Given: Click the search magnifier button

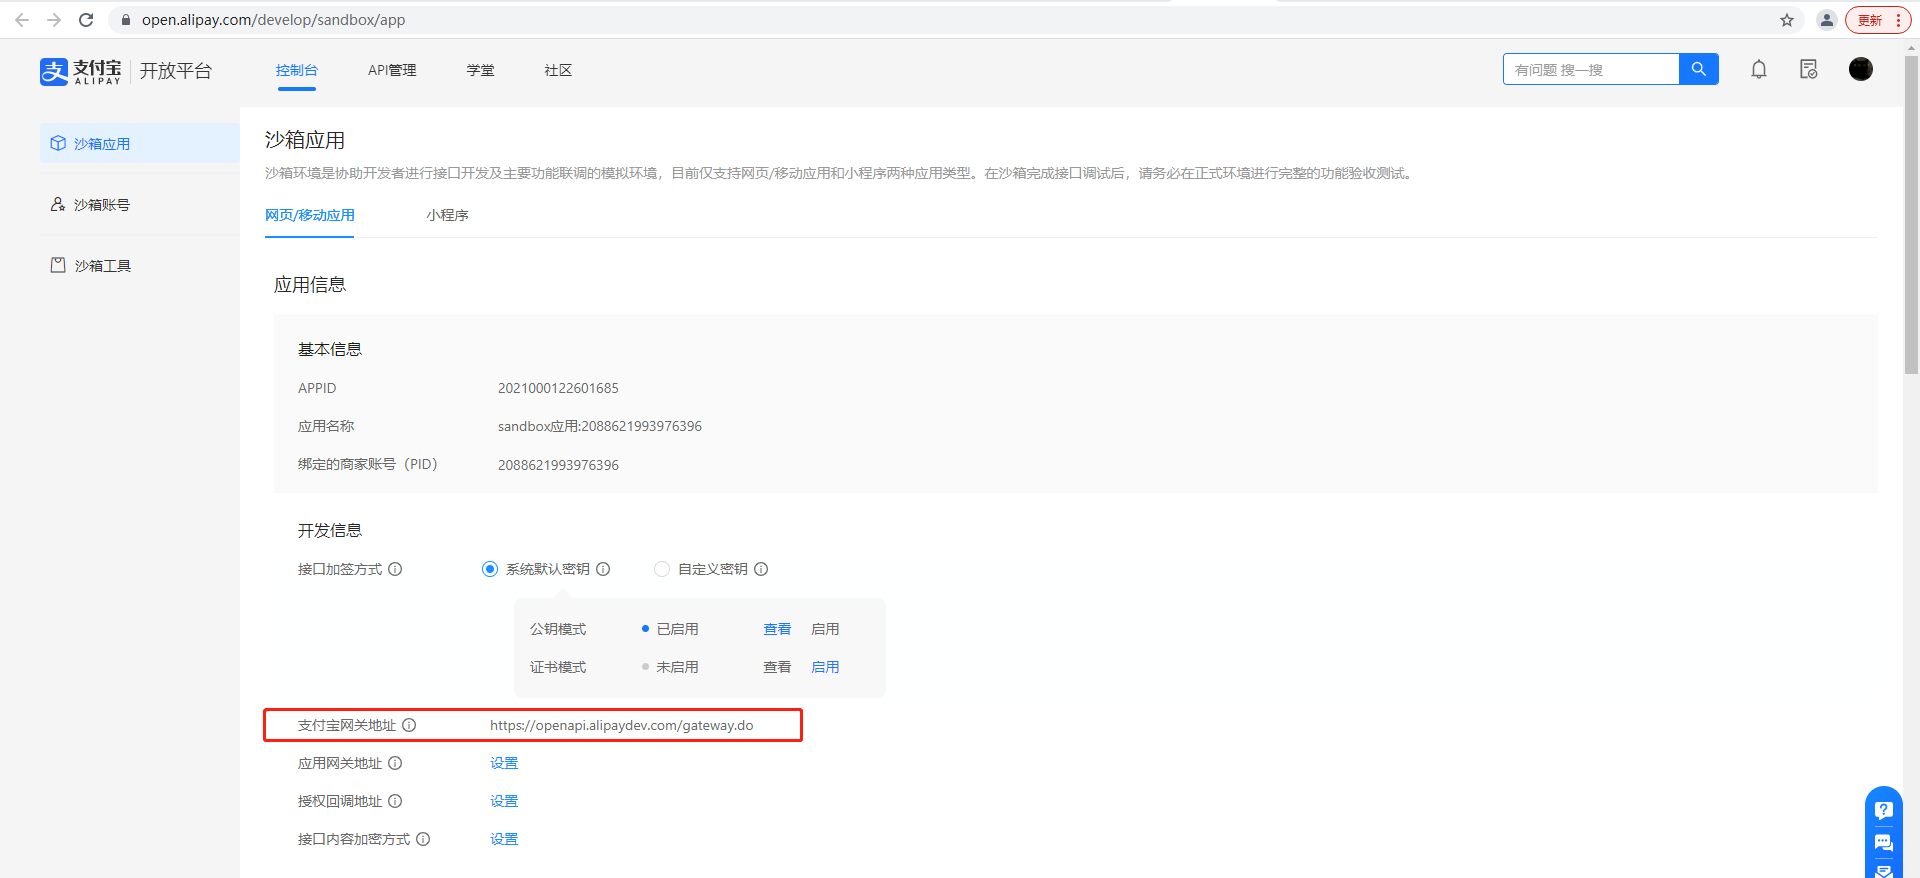Looking at the screenshot, I should coord(1698,69).
